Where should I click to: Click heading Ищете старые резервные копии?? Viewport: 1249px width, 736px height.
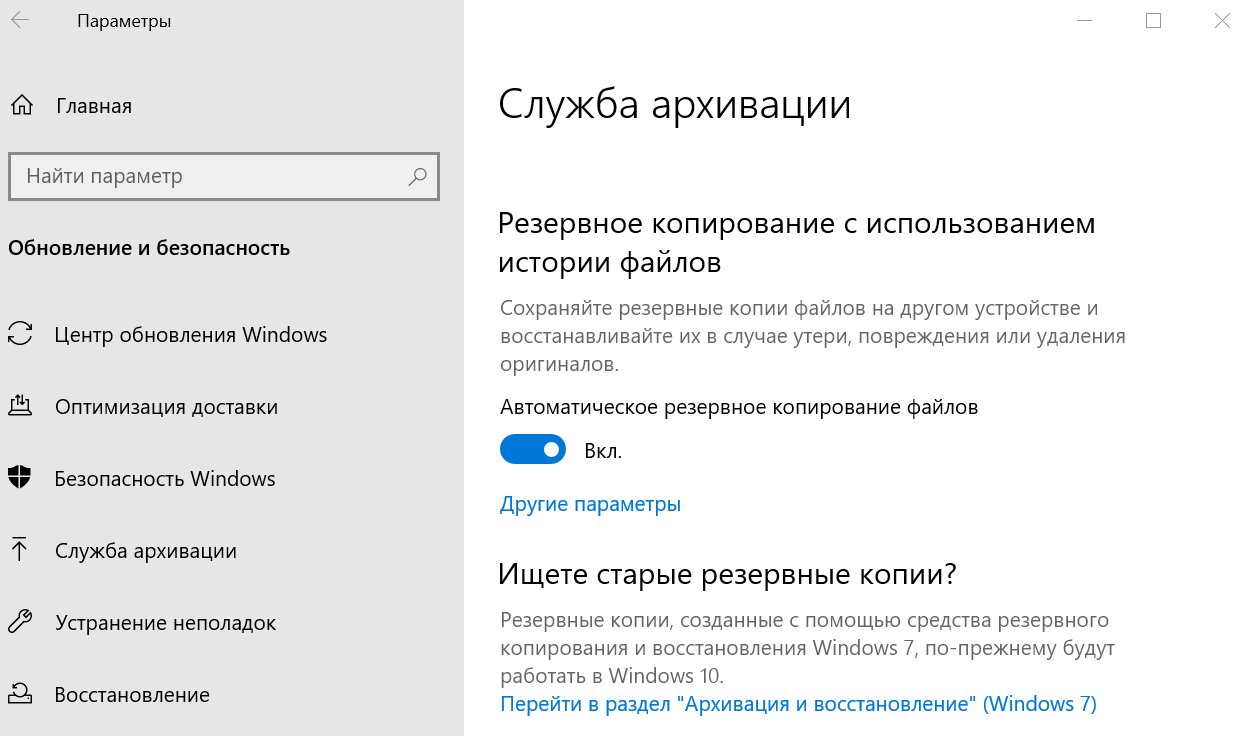pos(728,575)
